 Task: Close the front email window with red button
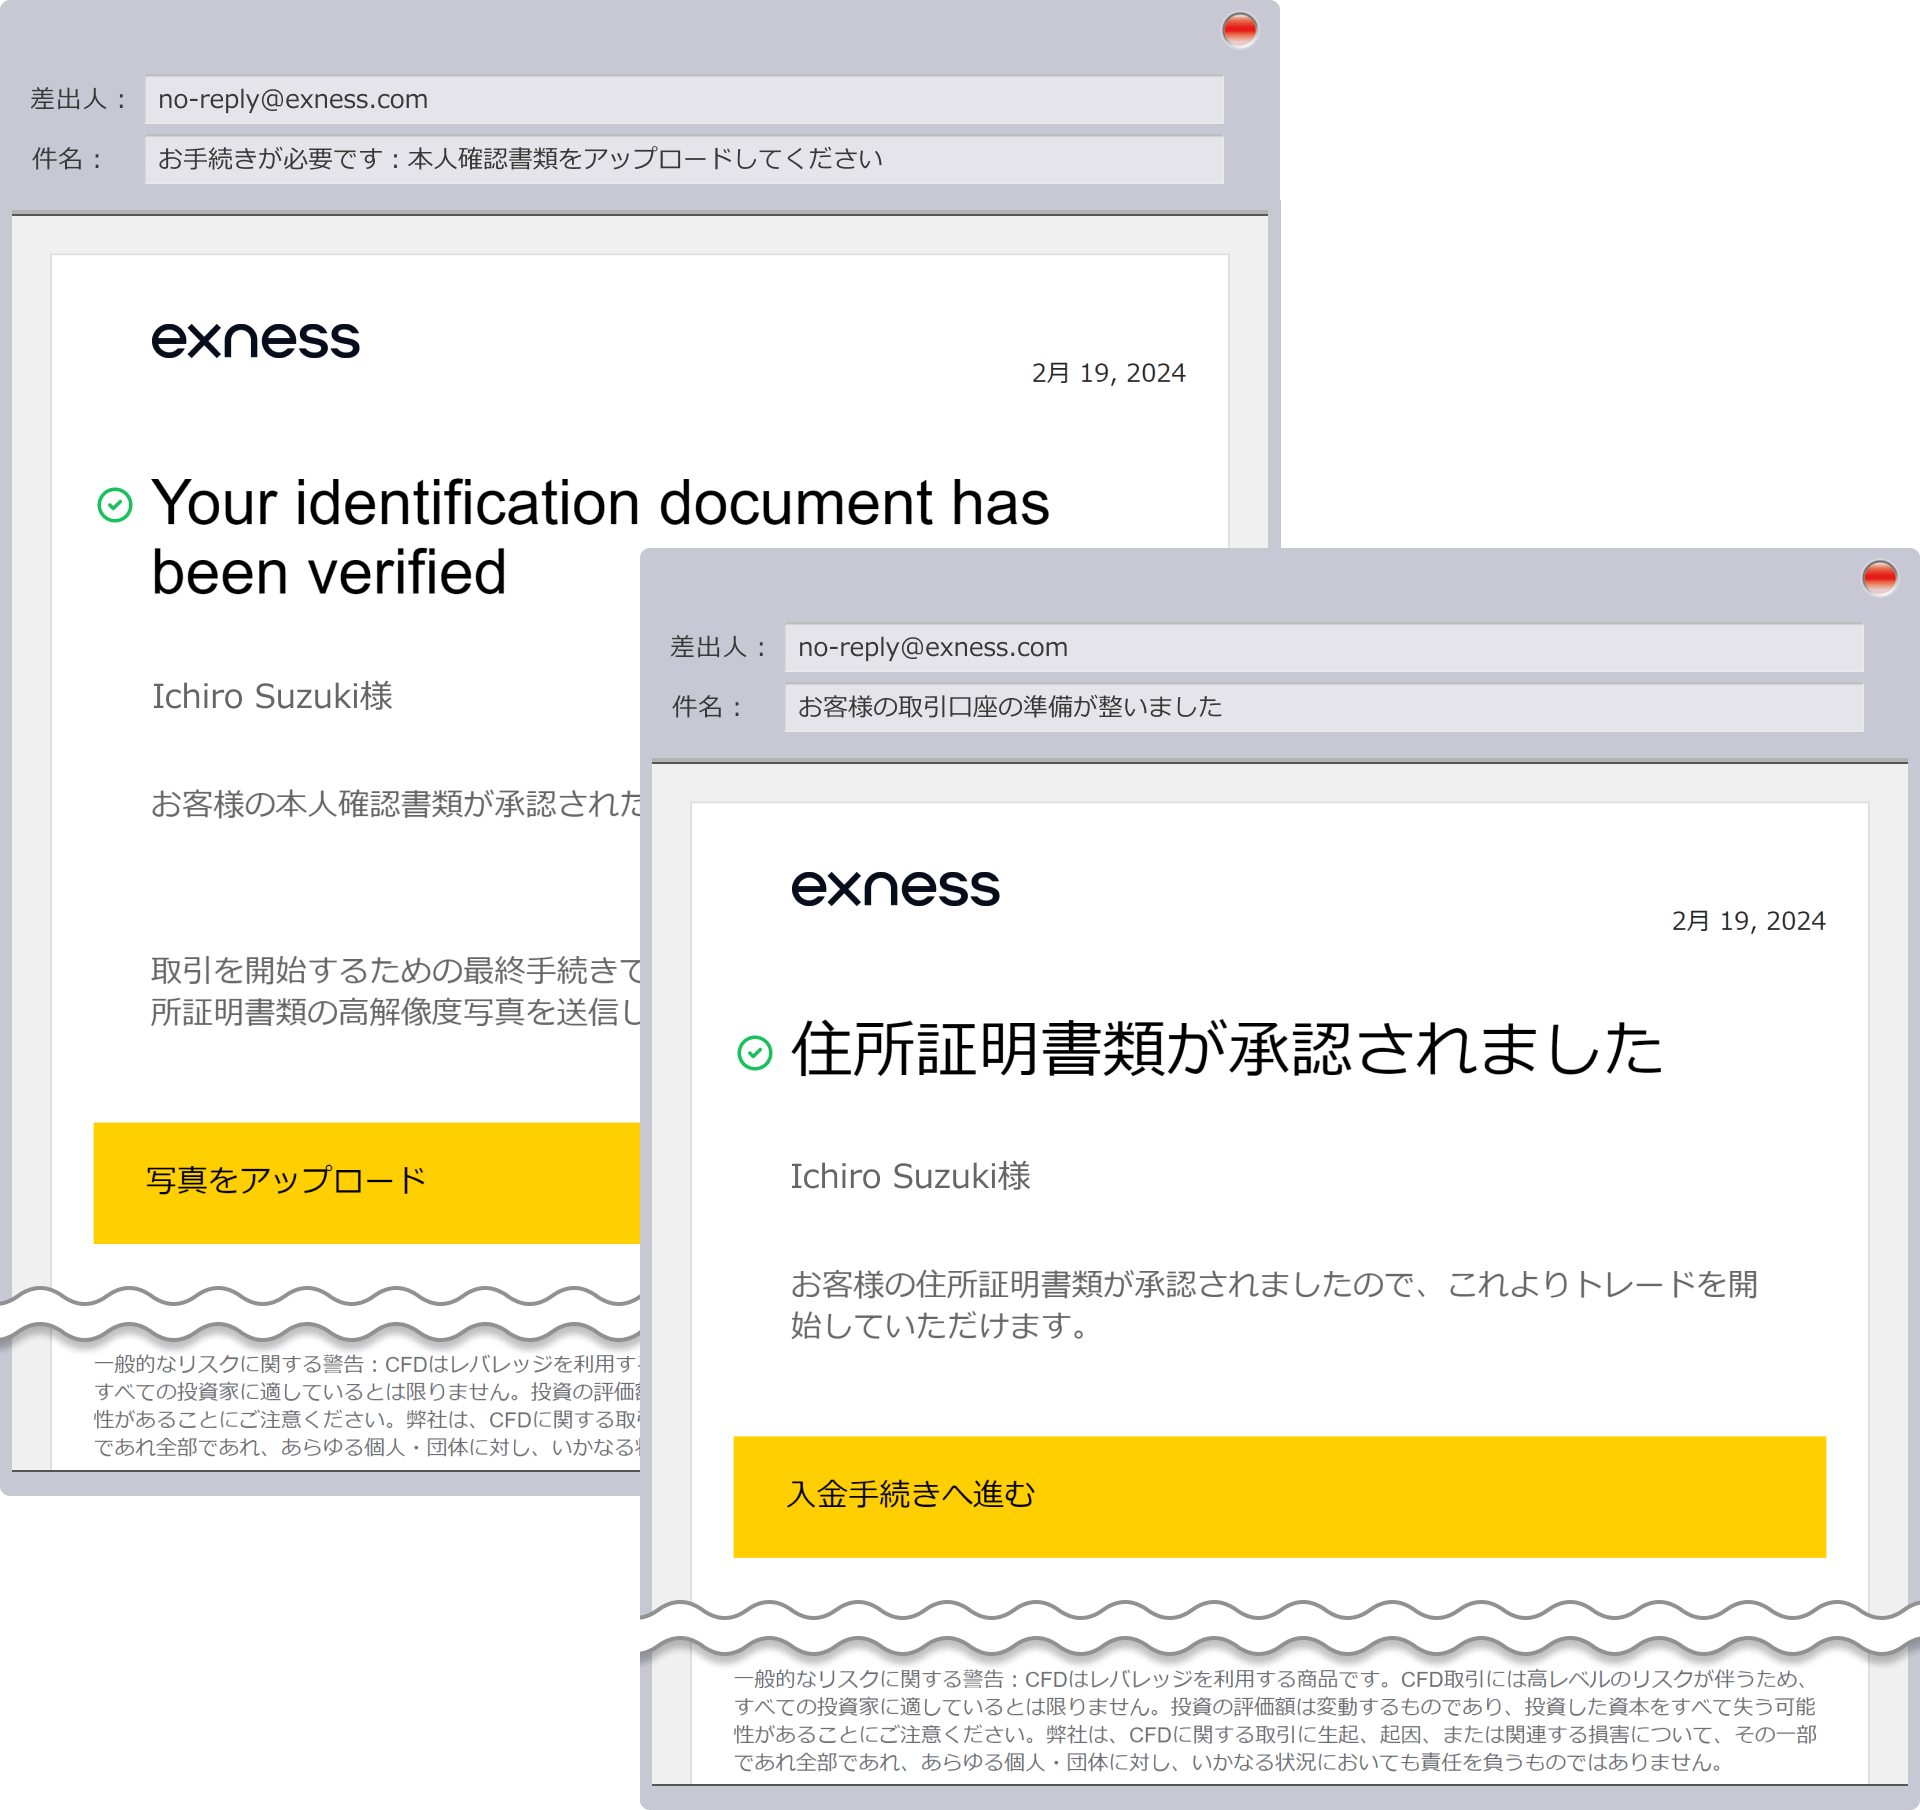pos(1879,577)
